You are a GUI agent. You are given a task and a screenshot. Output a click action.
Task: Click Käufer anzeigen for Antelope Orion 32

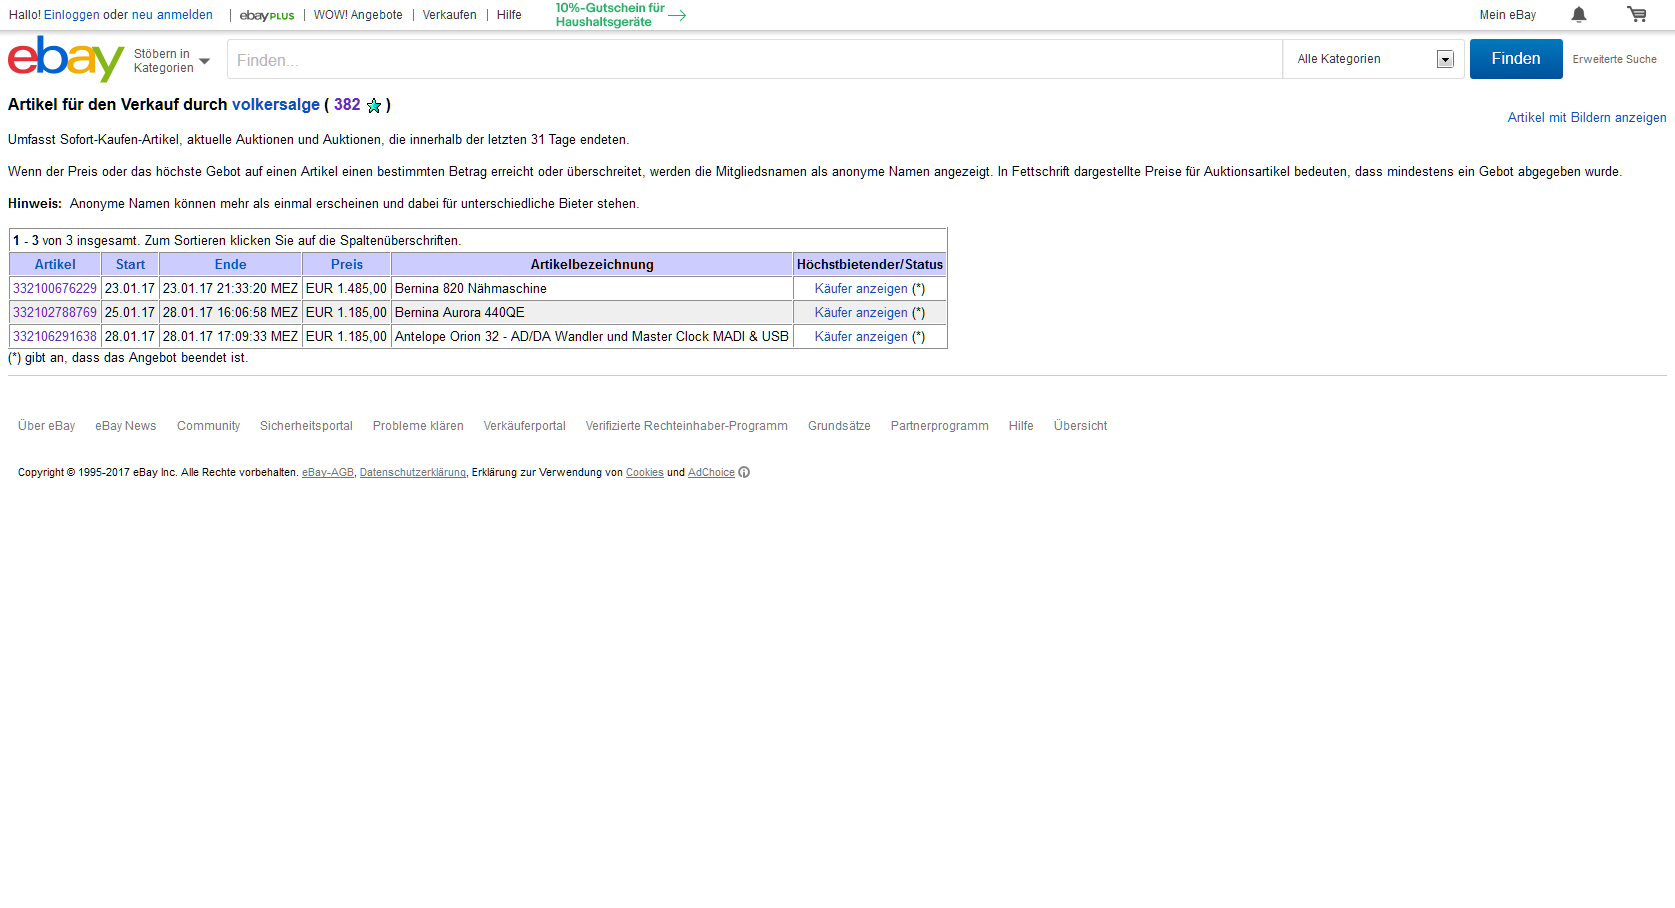(x=861, y=337)
